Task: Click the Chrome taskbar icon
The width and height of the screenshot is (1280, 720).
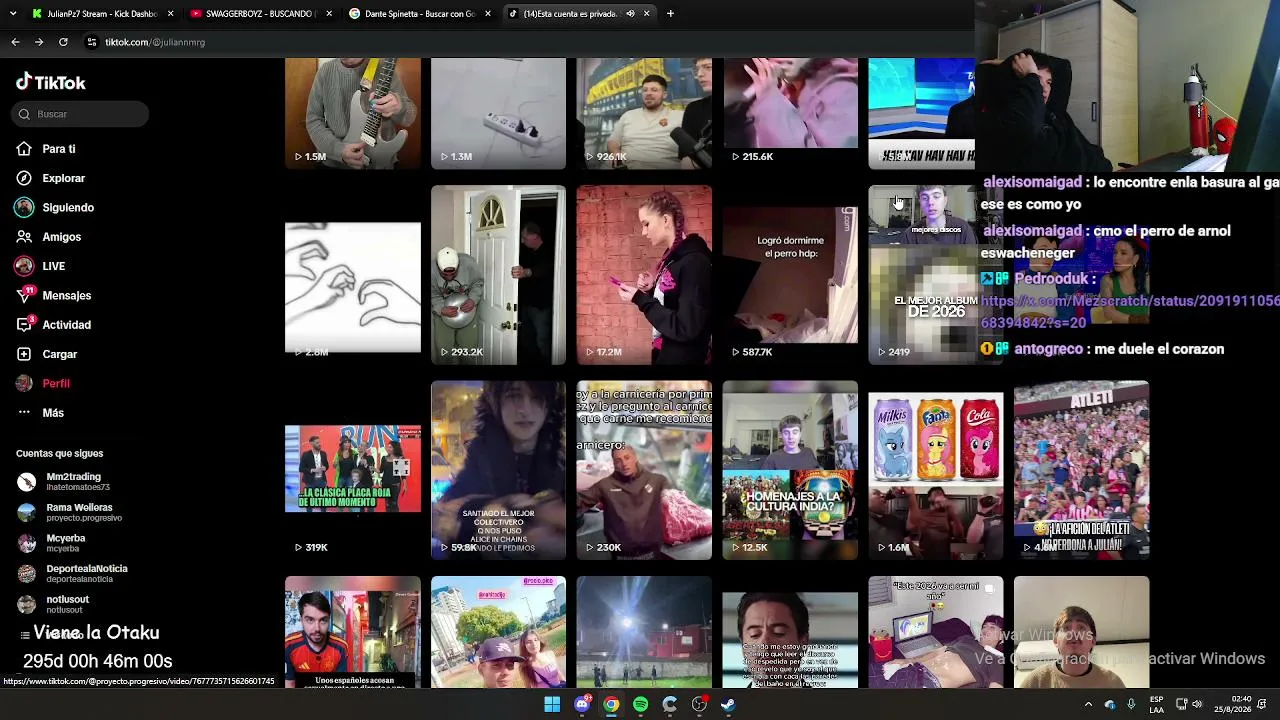Action: pyautogui.click(x=611, y=705)
